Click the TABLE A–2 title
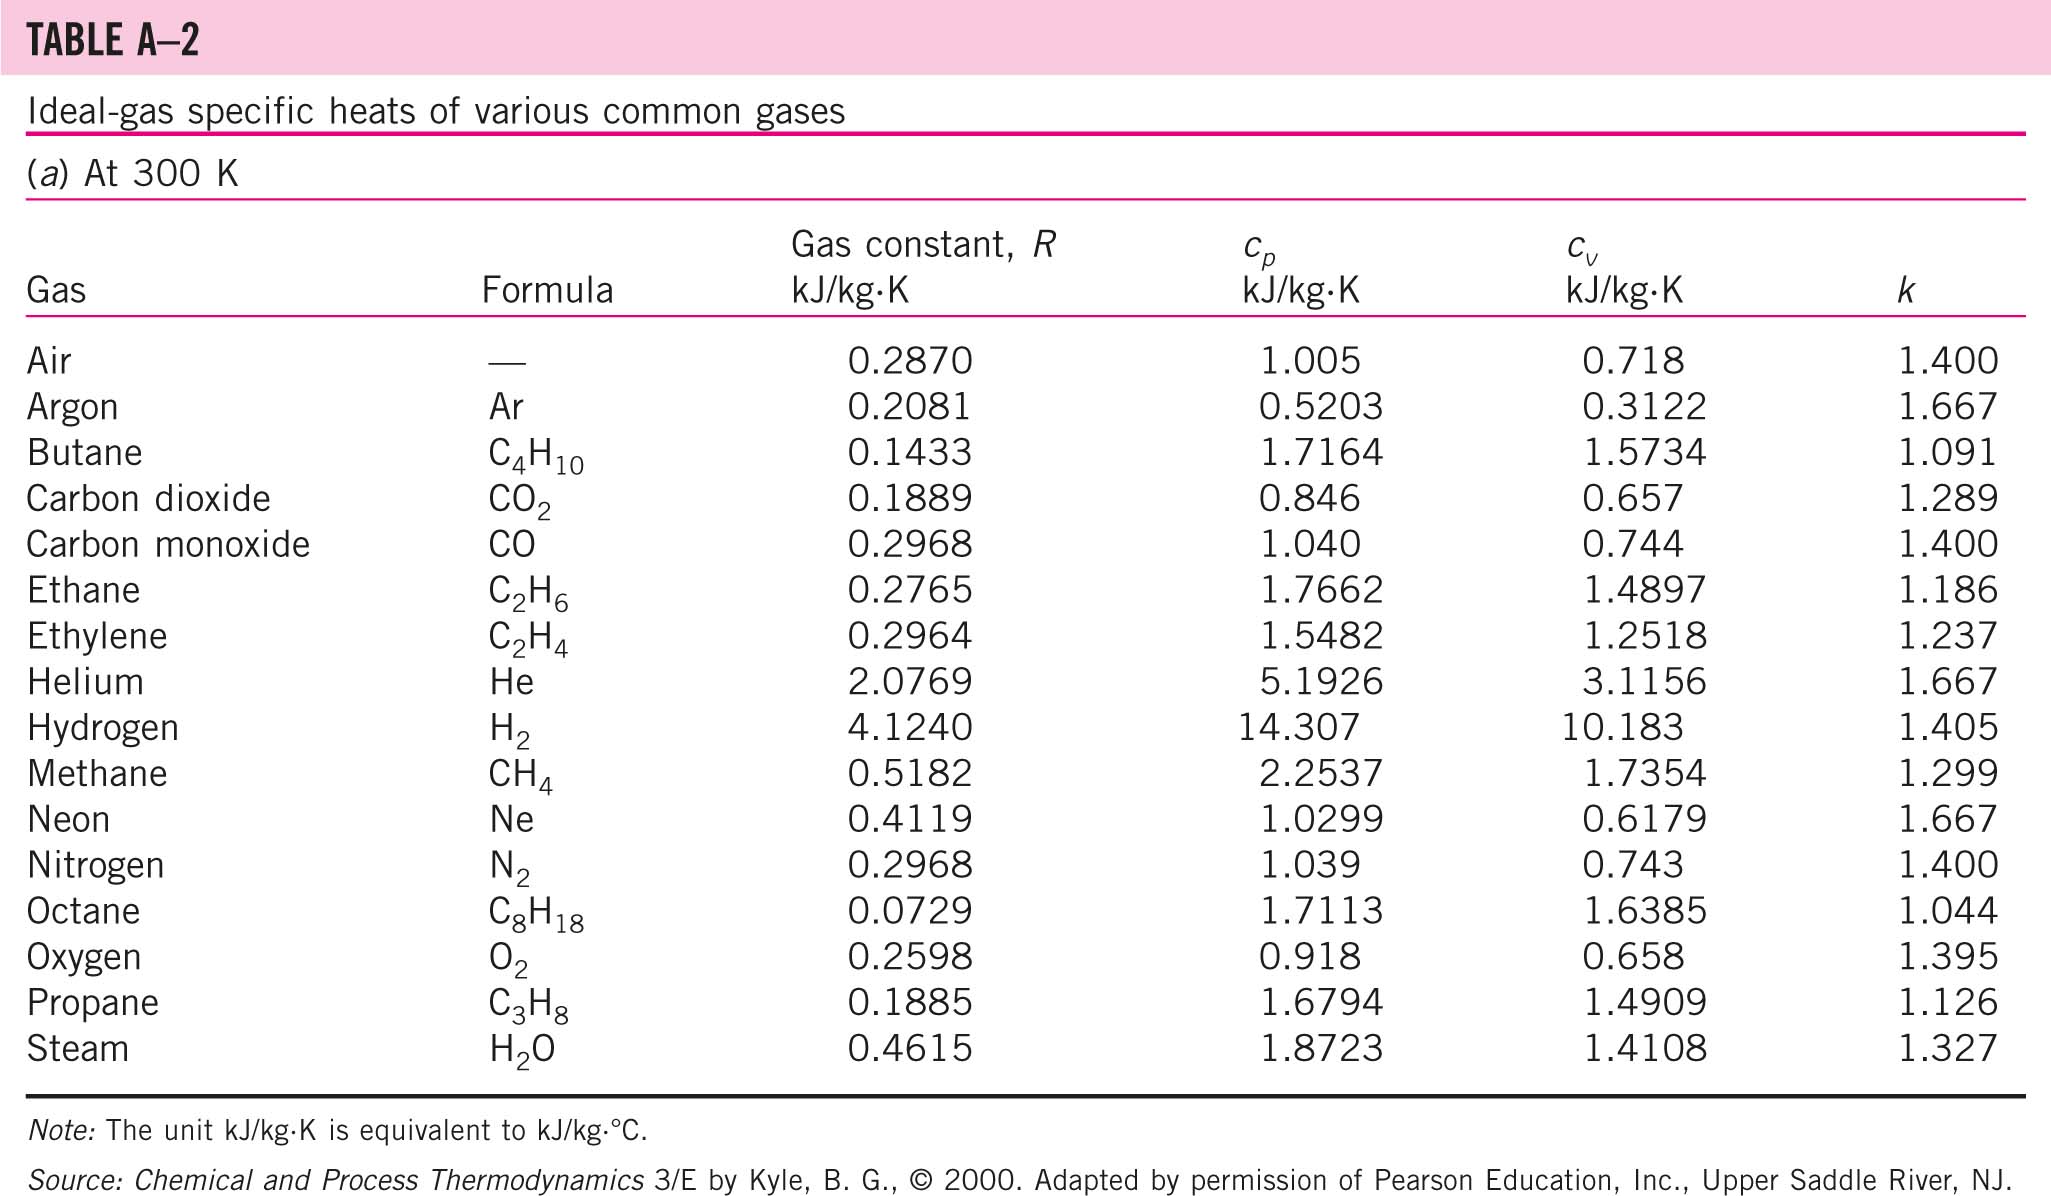Image resolution: width=2051 pixels, height=1196 pixels. pos(113,41)
